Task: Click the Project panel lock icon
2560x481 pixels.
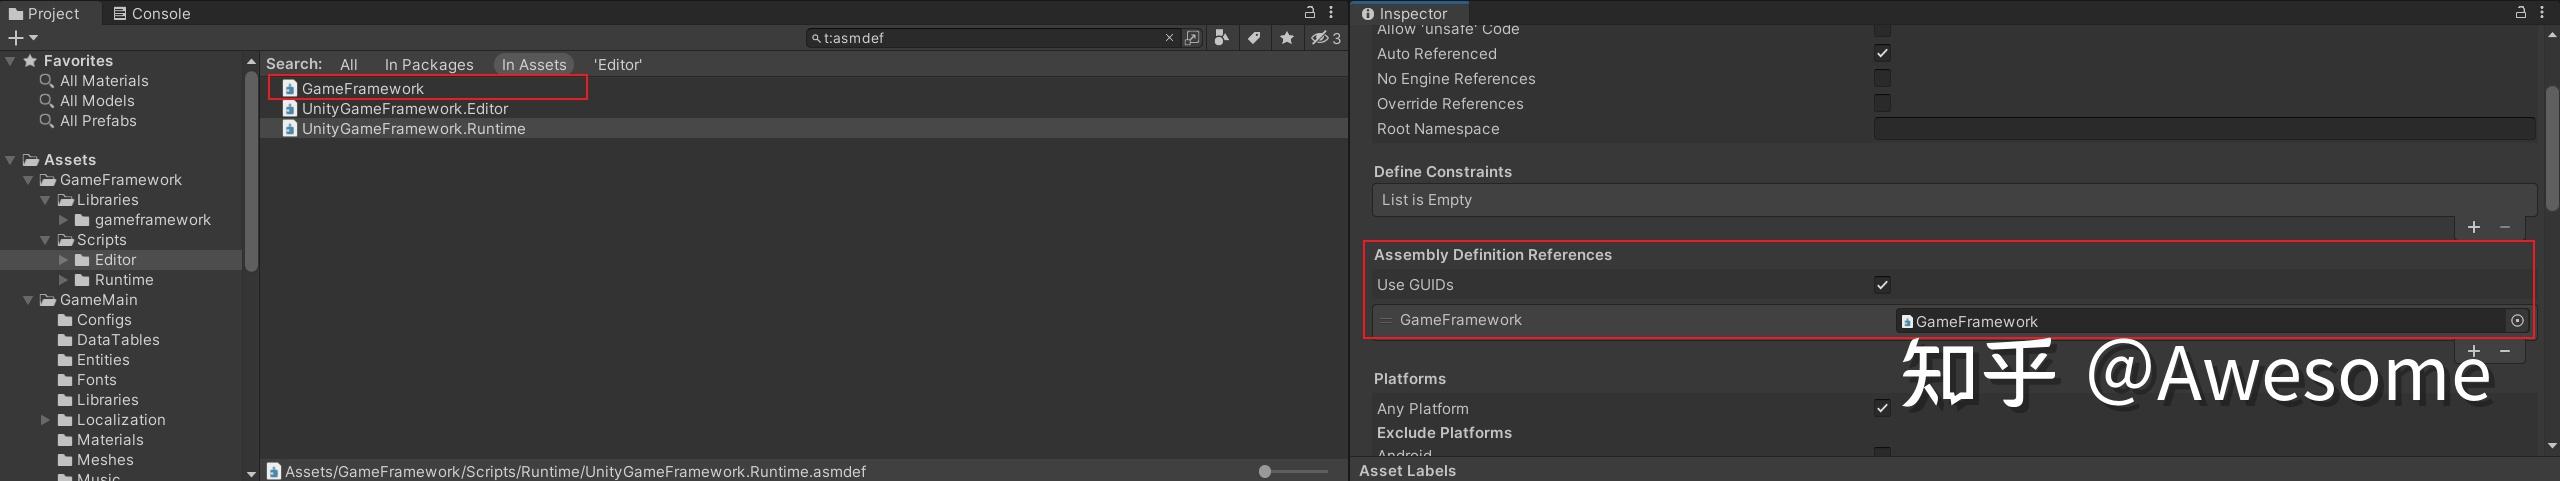Action: pos(1310,12)
